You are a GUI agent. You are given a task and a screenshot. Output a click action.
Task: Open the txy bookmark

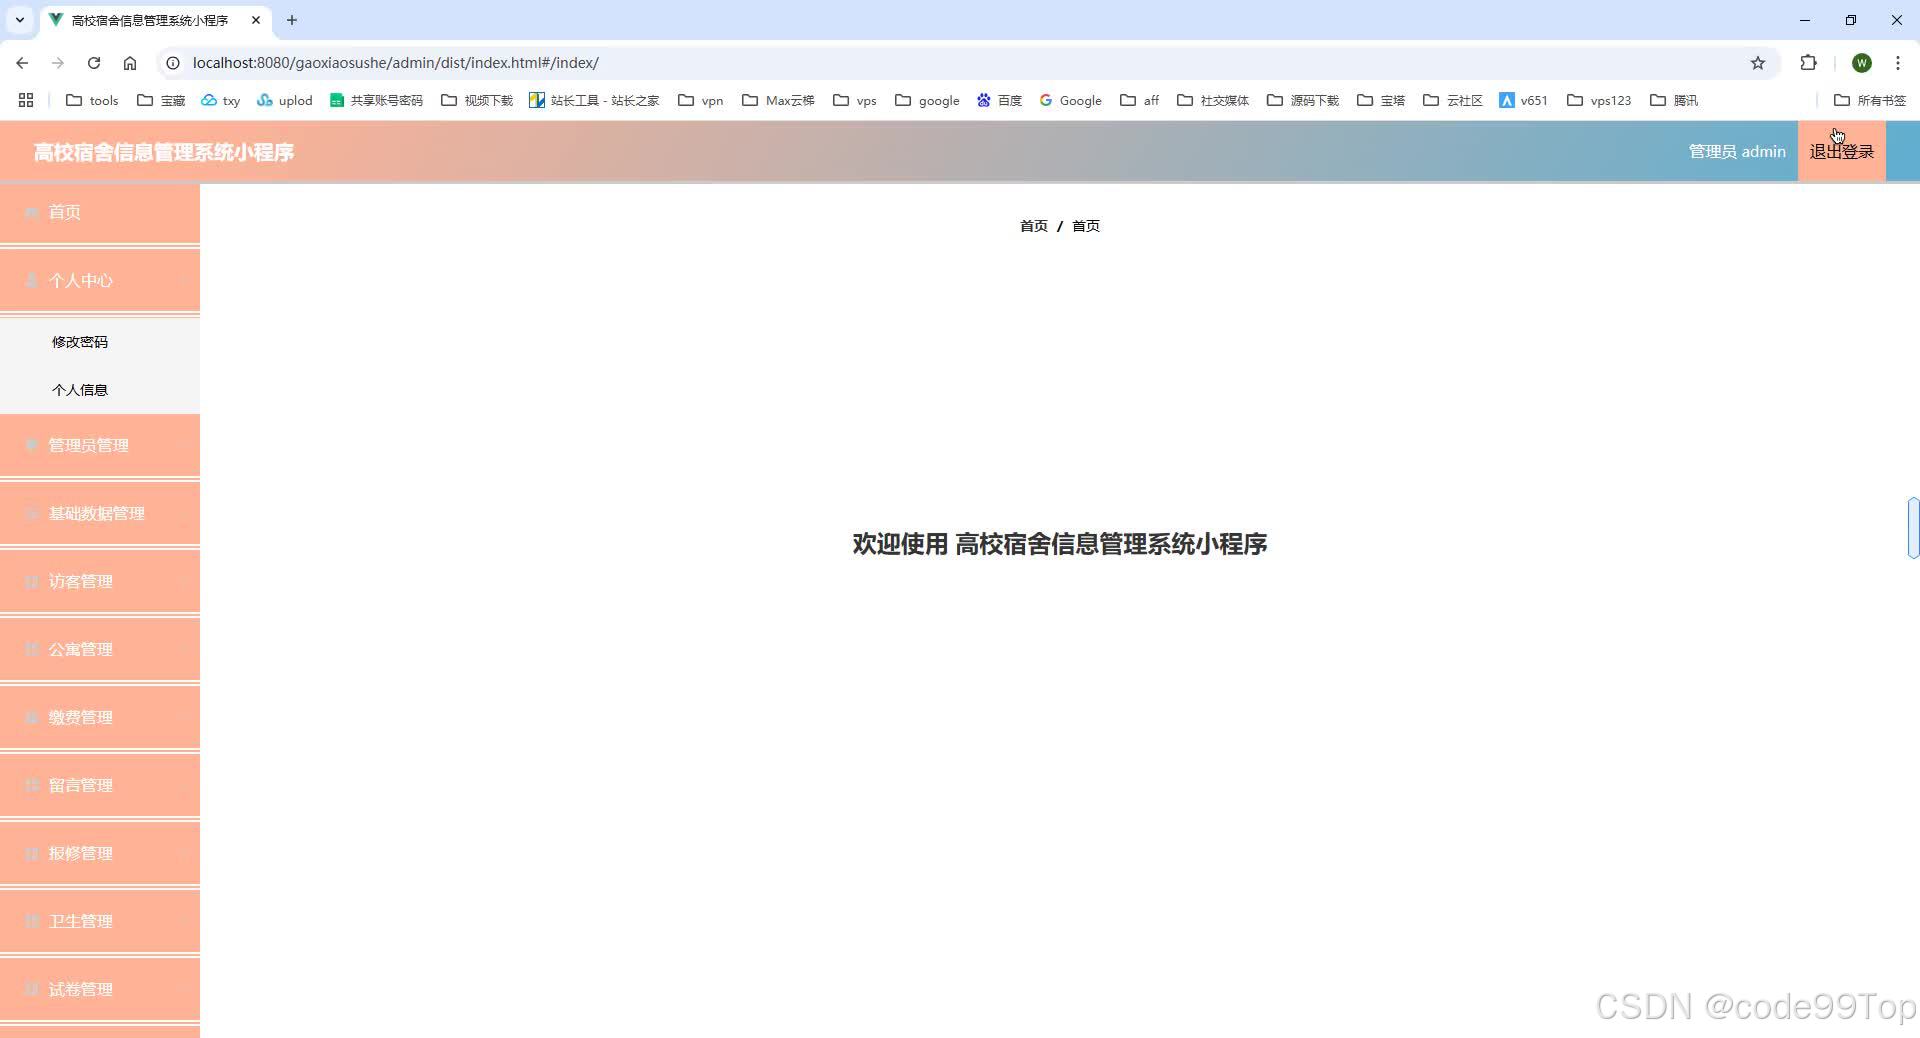[x=221, y=100]
